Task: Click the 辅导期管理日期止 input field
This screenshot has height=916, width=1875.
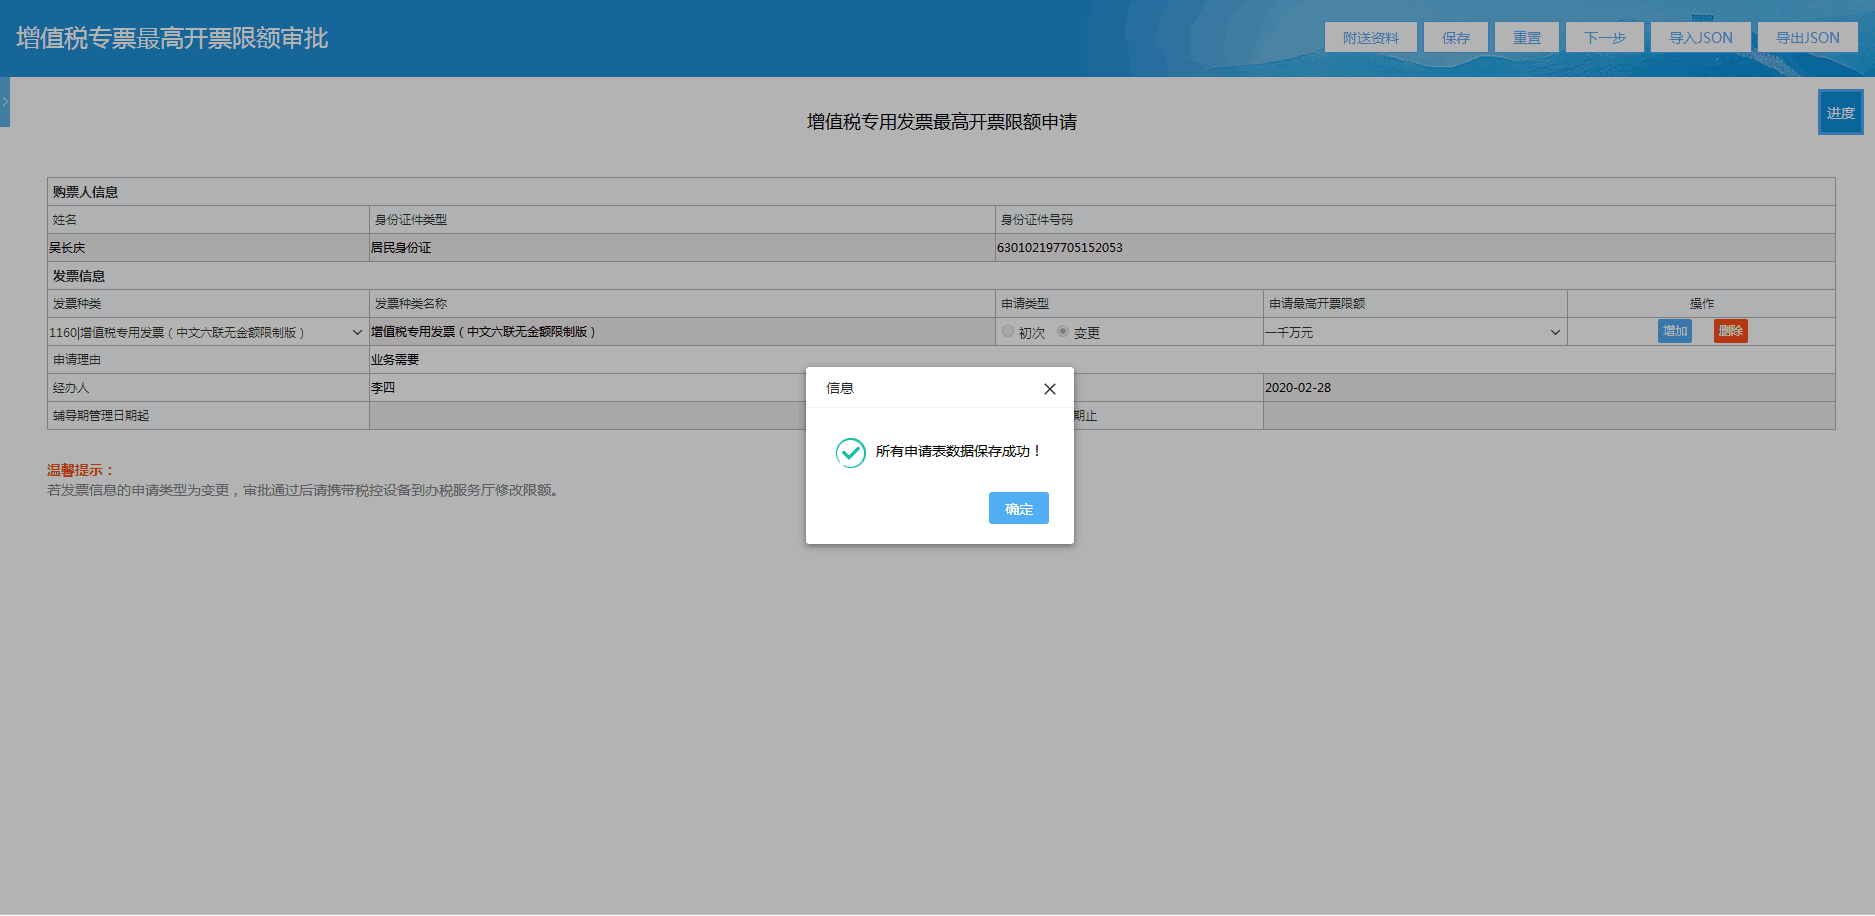Action: click(1549, 416)
